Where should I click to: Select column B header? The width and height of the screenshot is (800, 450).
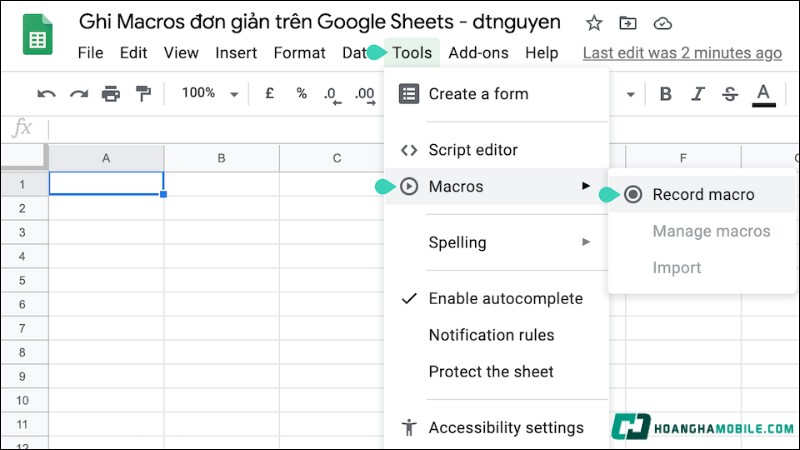pyautogui.click(x=221, y=158)
